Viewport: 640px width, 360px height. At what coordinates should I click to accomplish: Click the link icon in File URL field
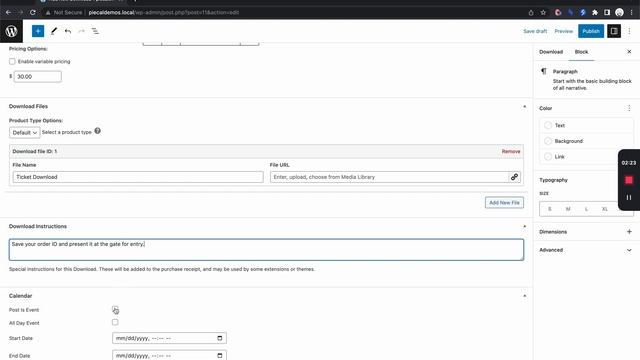[514, 177]
